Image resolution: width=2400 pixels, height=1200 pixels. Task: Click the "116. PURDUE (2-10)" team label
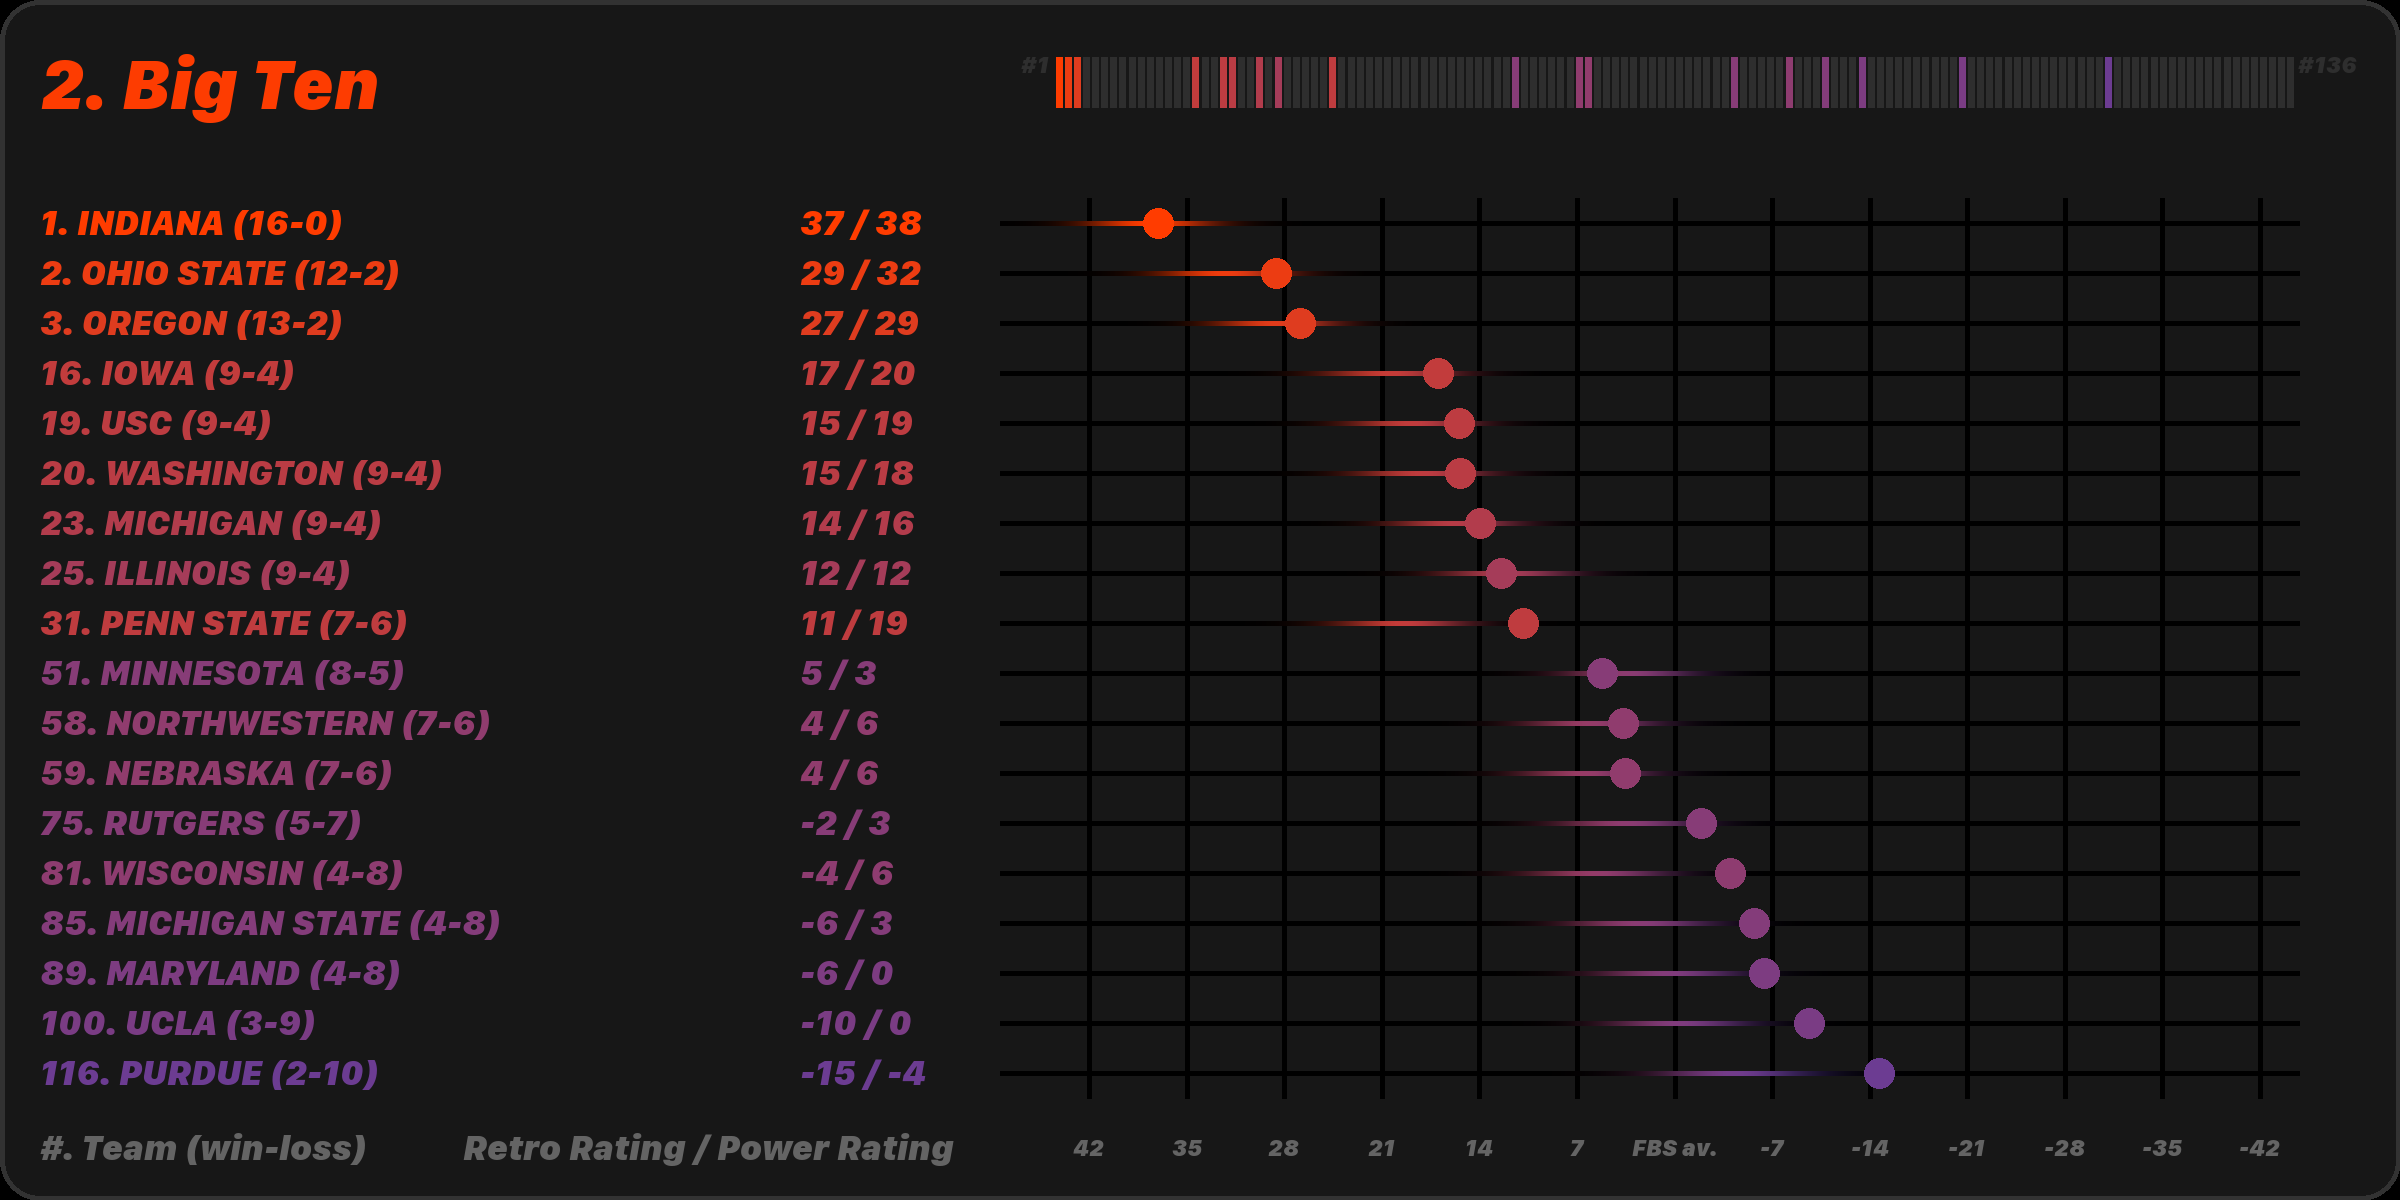tap(209, 1073)
